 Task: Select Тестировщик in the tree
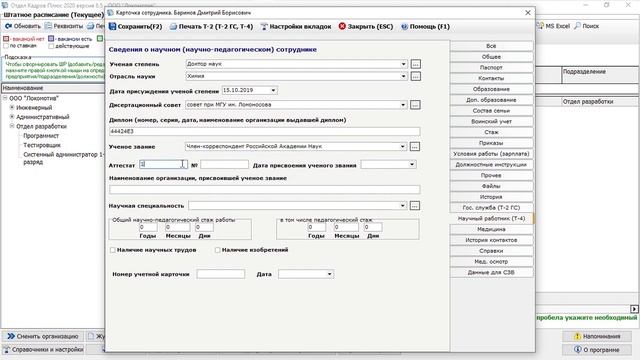tap(42, 145)
